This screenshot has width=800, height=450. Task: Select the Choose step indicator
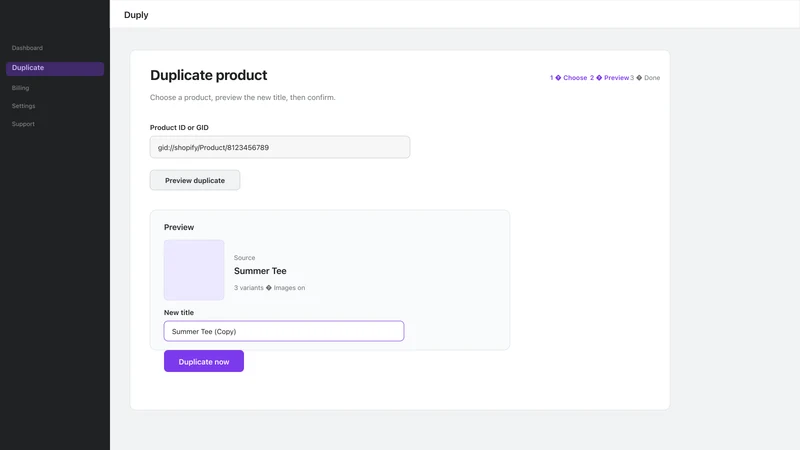(x=568, y=78)
